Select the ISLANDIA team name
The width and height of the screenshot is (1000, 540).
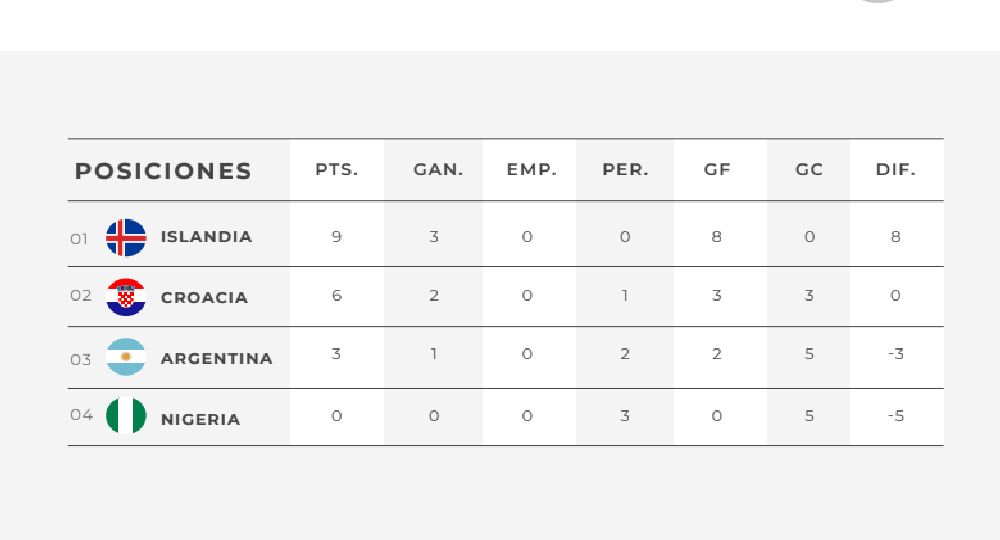click(207, 237)
